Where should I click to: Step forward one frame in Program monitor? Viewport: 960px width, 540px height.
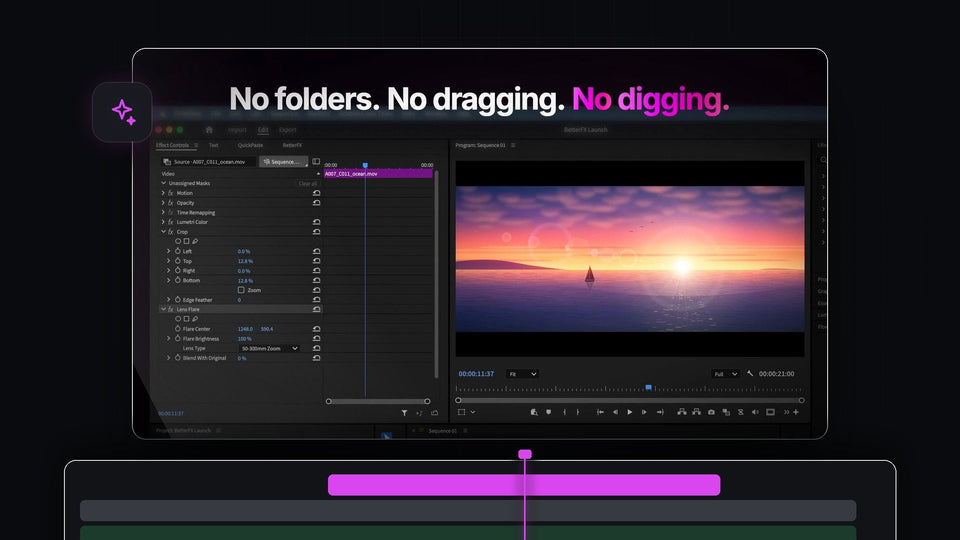(x=644, y=412)
